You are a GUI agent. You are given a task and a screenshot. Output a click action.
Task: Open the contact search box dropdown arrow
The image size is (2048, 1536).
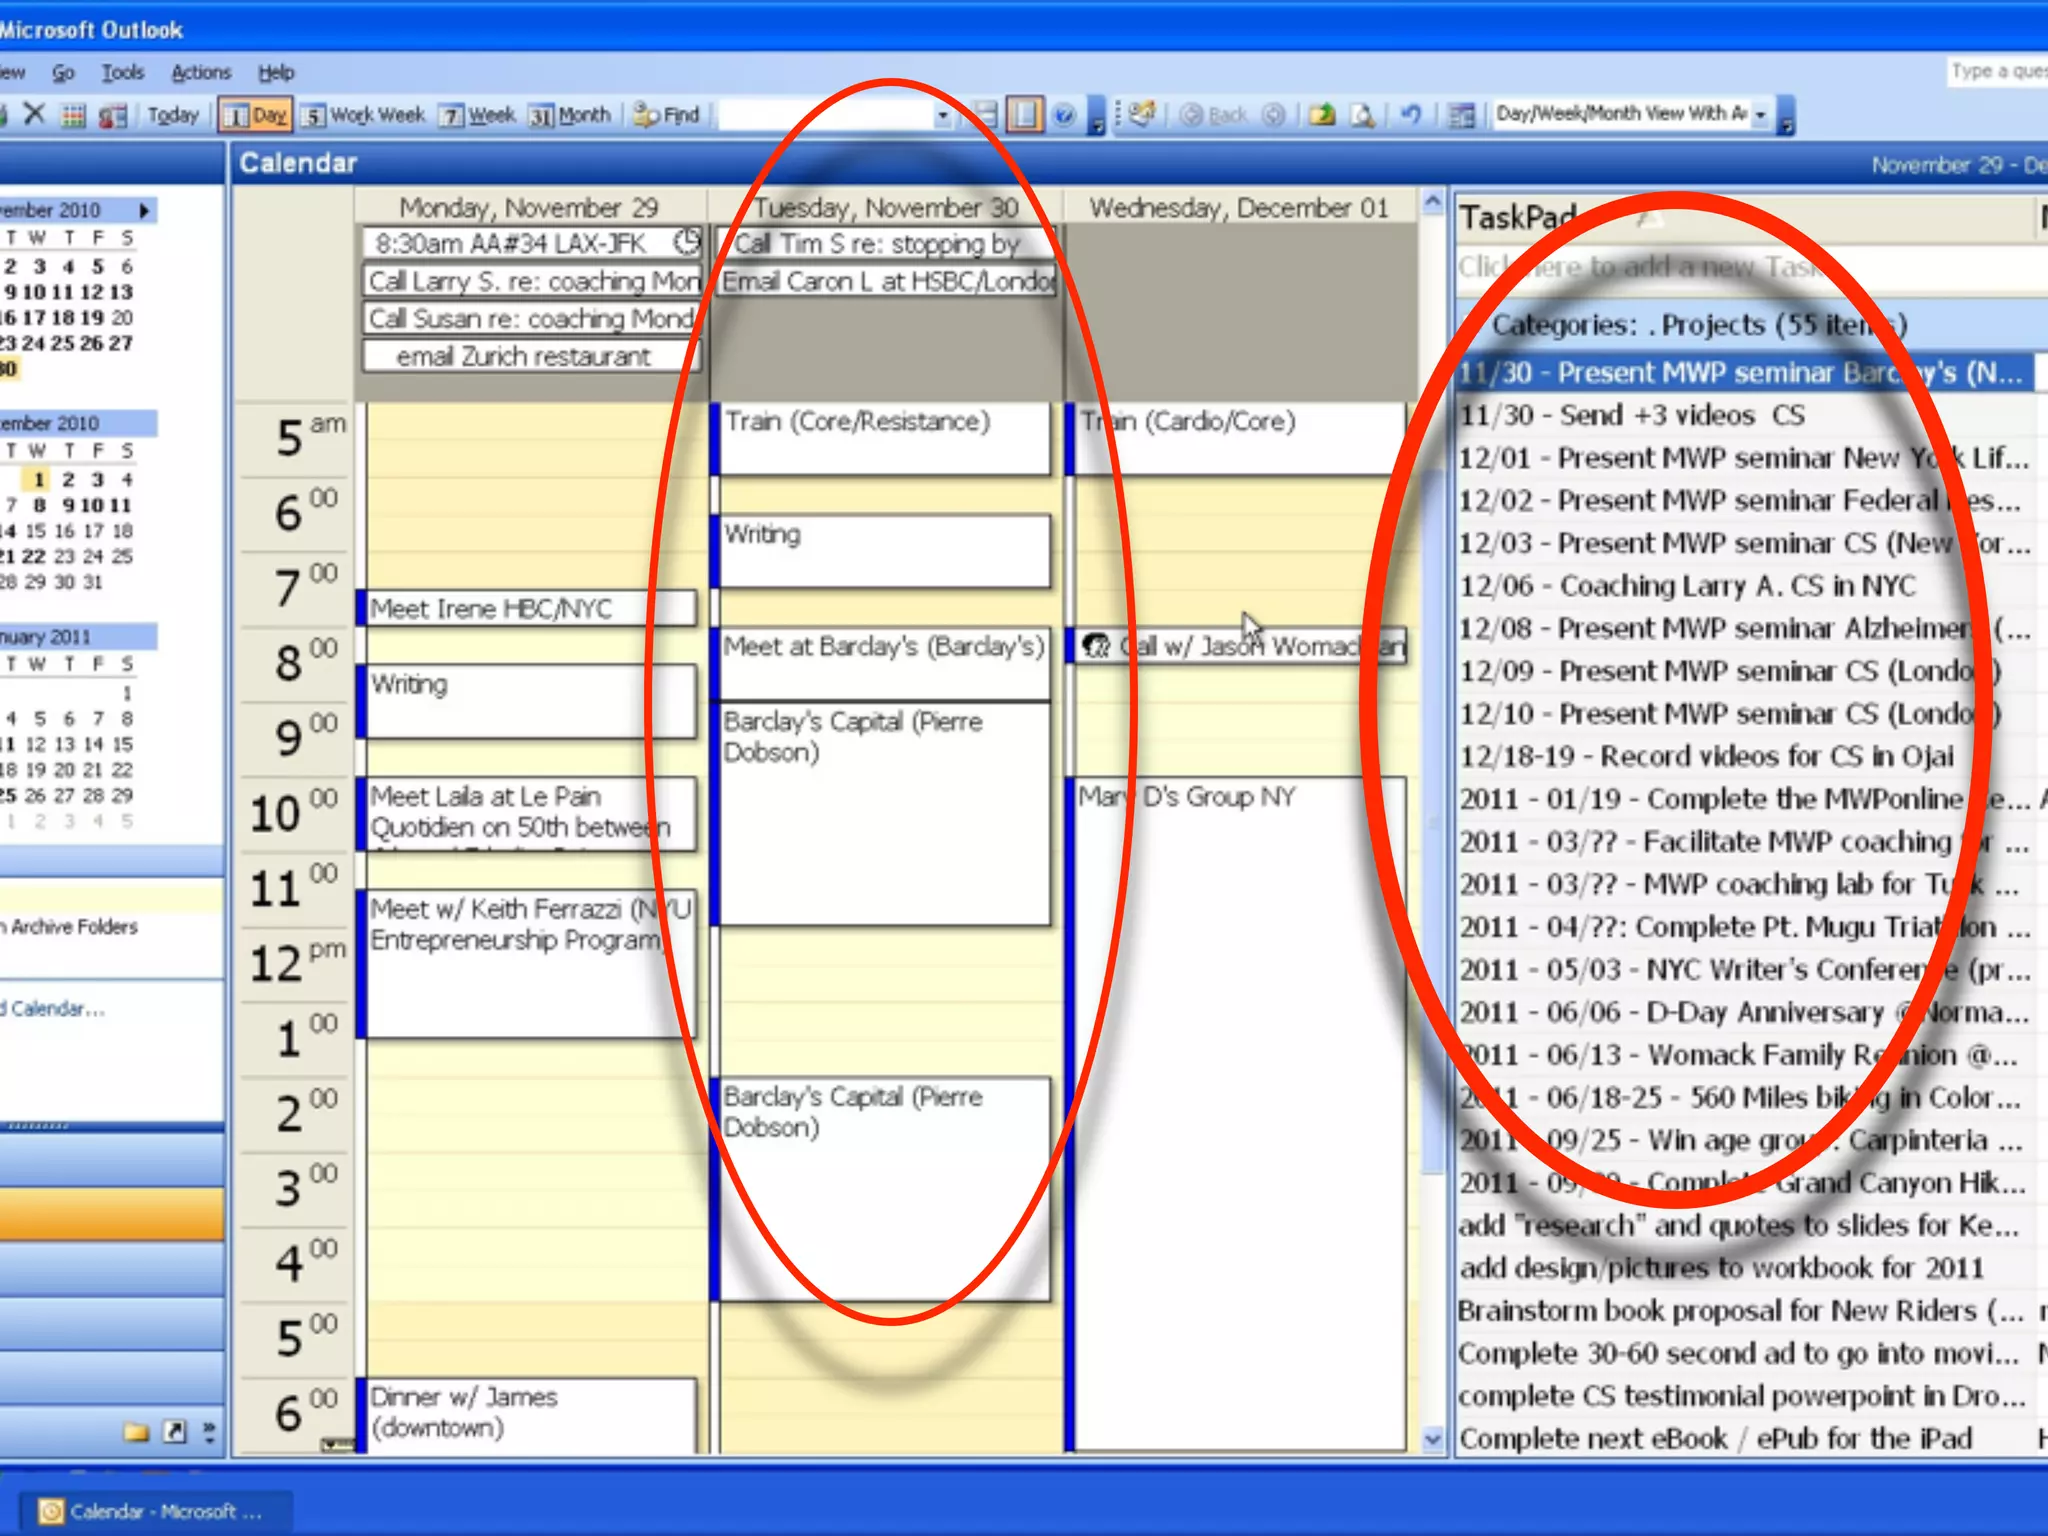tap(942, 116)
